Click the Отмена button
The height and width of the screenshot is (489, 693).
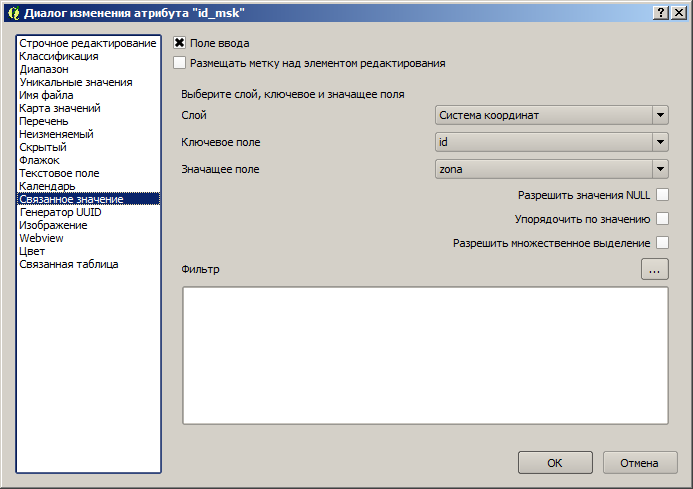640,463
